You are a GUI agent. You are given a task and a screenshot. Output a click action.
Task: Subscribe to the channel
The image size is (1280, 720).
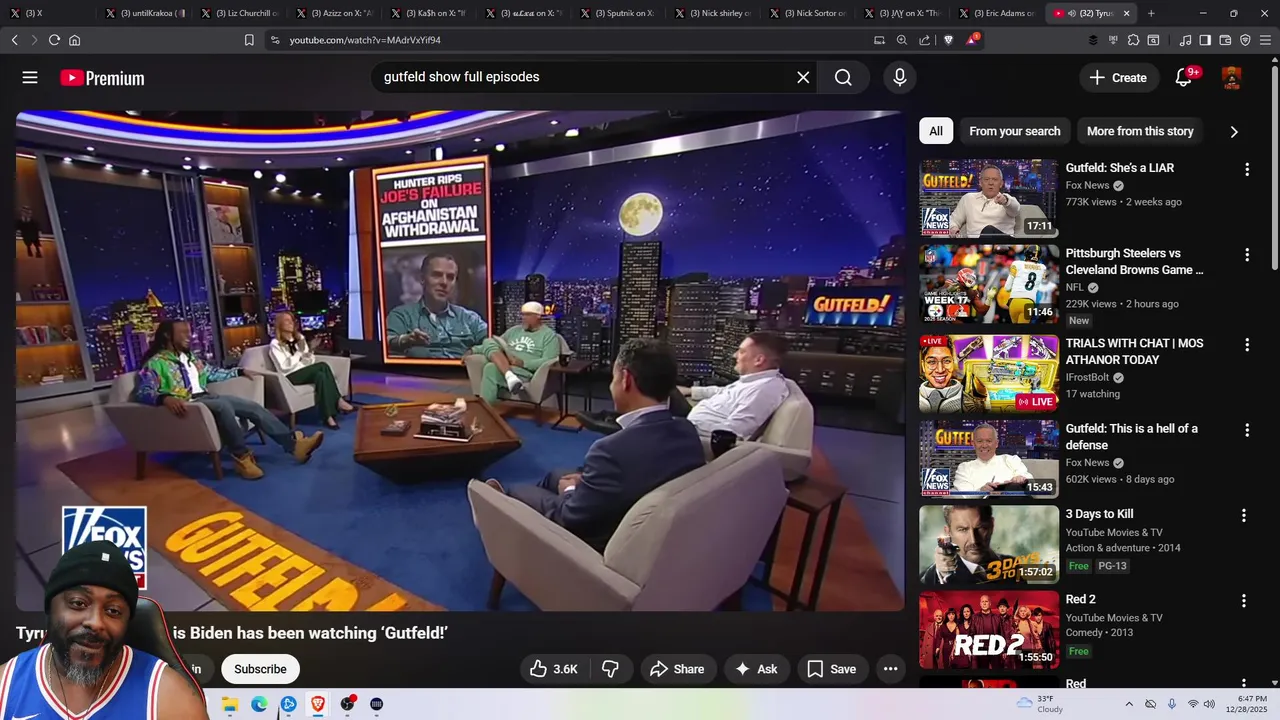coord(260,669)
